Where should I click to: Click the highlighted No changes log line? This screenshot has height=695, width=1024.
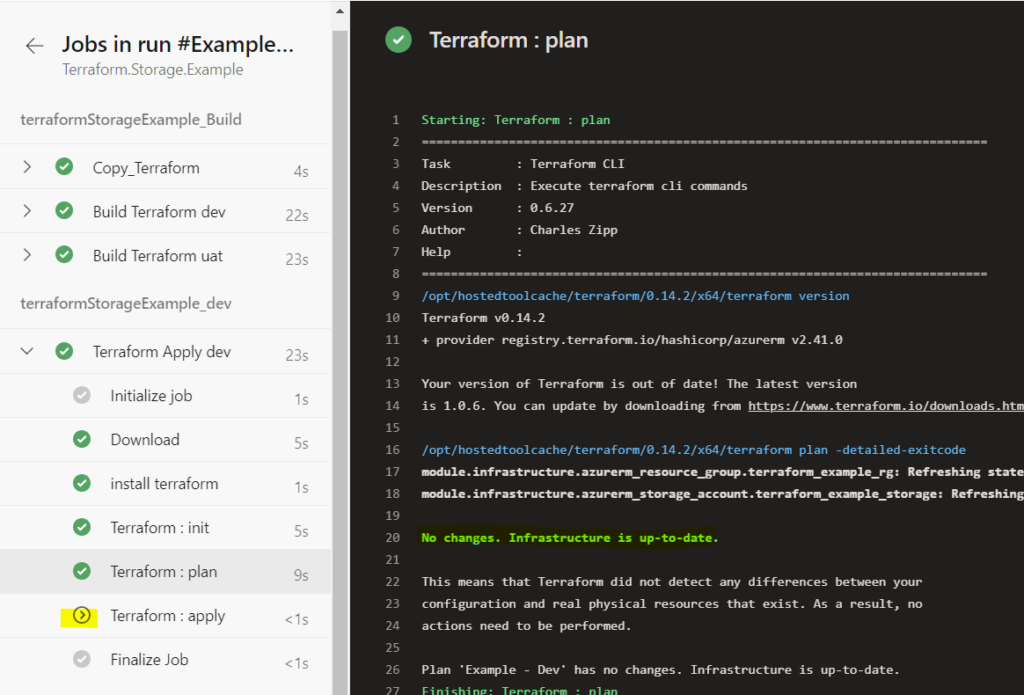click(x=569, y=538)
